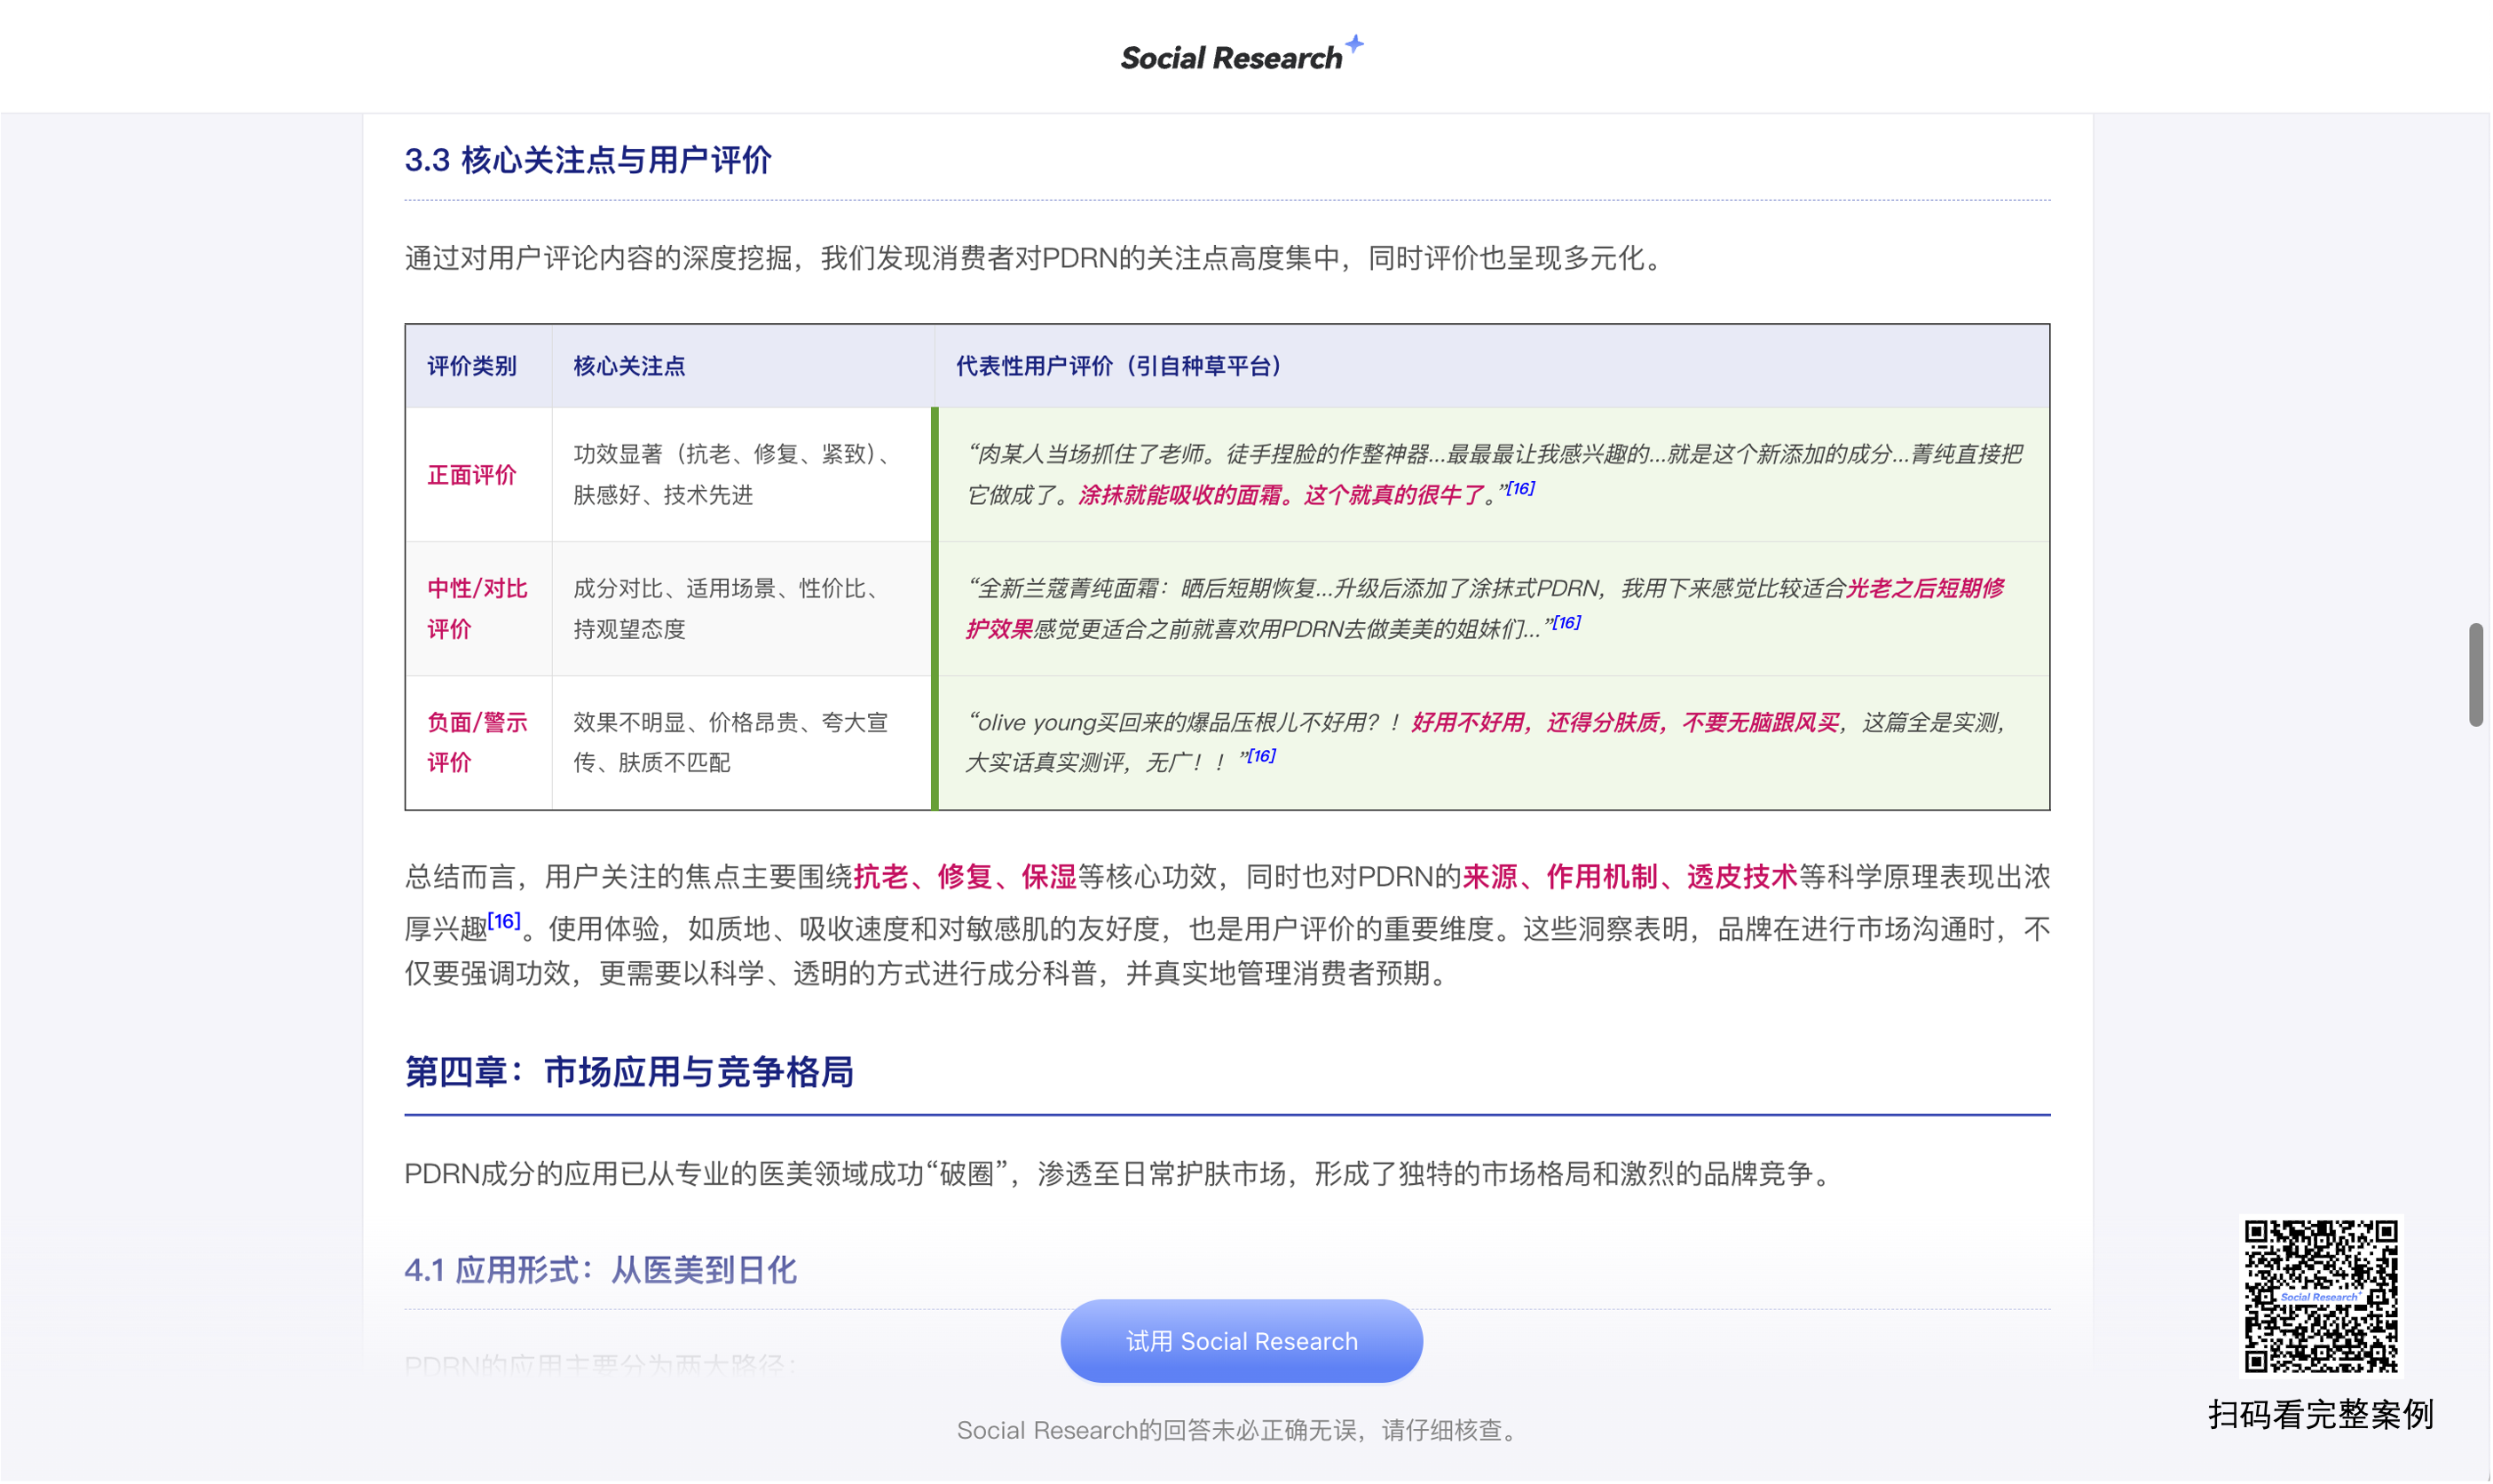Click the page's vertical scrollbar thumb
The width and height of the screenshot is (2493, 1484).
[2477, 675]
